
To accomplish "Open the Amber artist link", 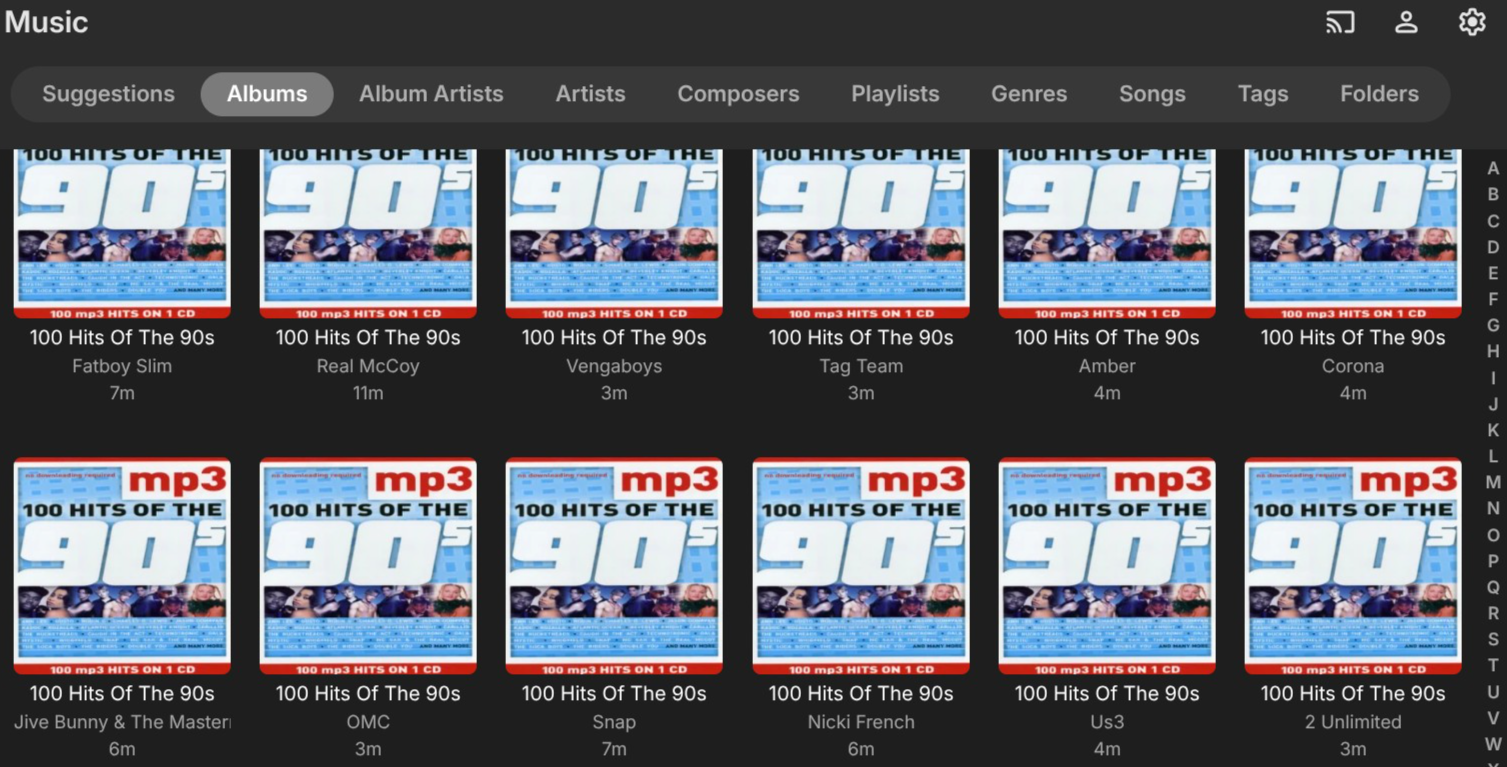I will coord(1107,366).
